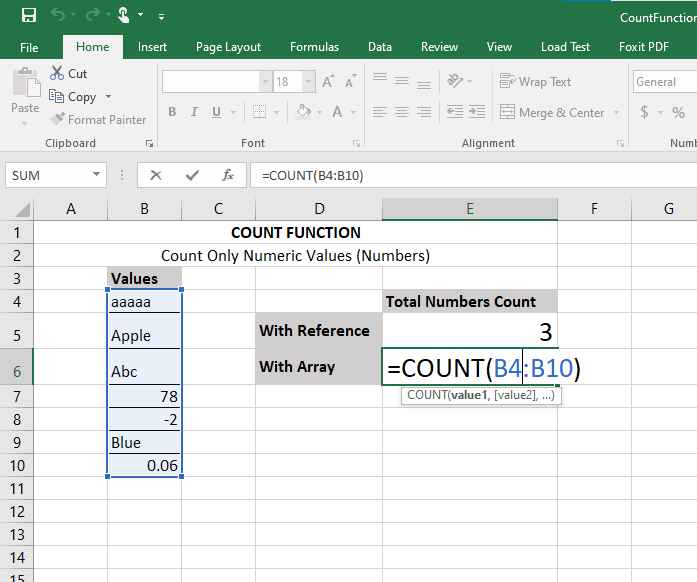The height and width of the screenshot is (582, 697).
Task: Open the font size 18 dropdown
Action: (x=308, y=82)
